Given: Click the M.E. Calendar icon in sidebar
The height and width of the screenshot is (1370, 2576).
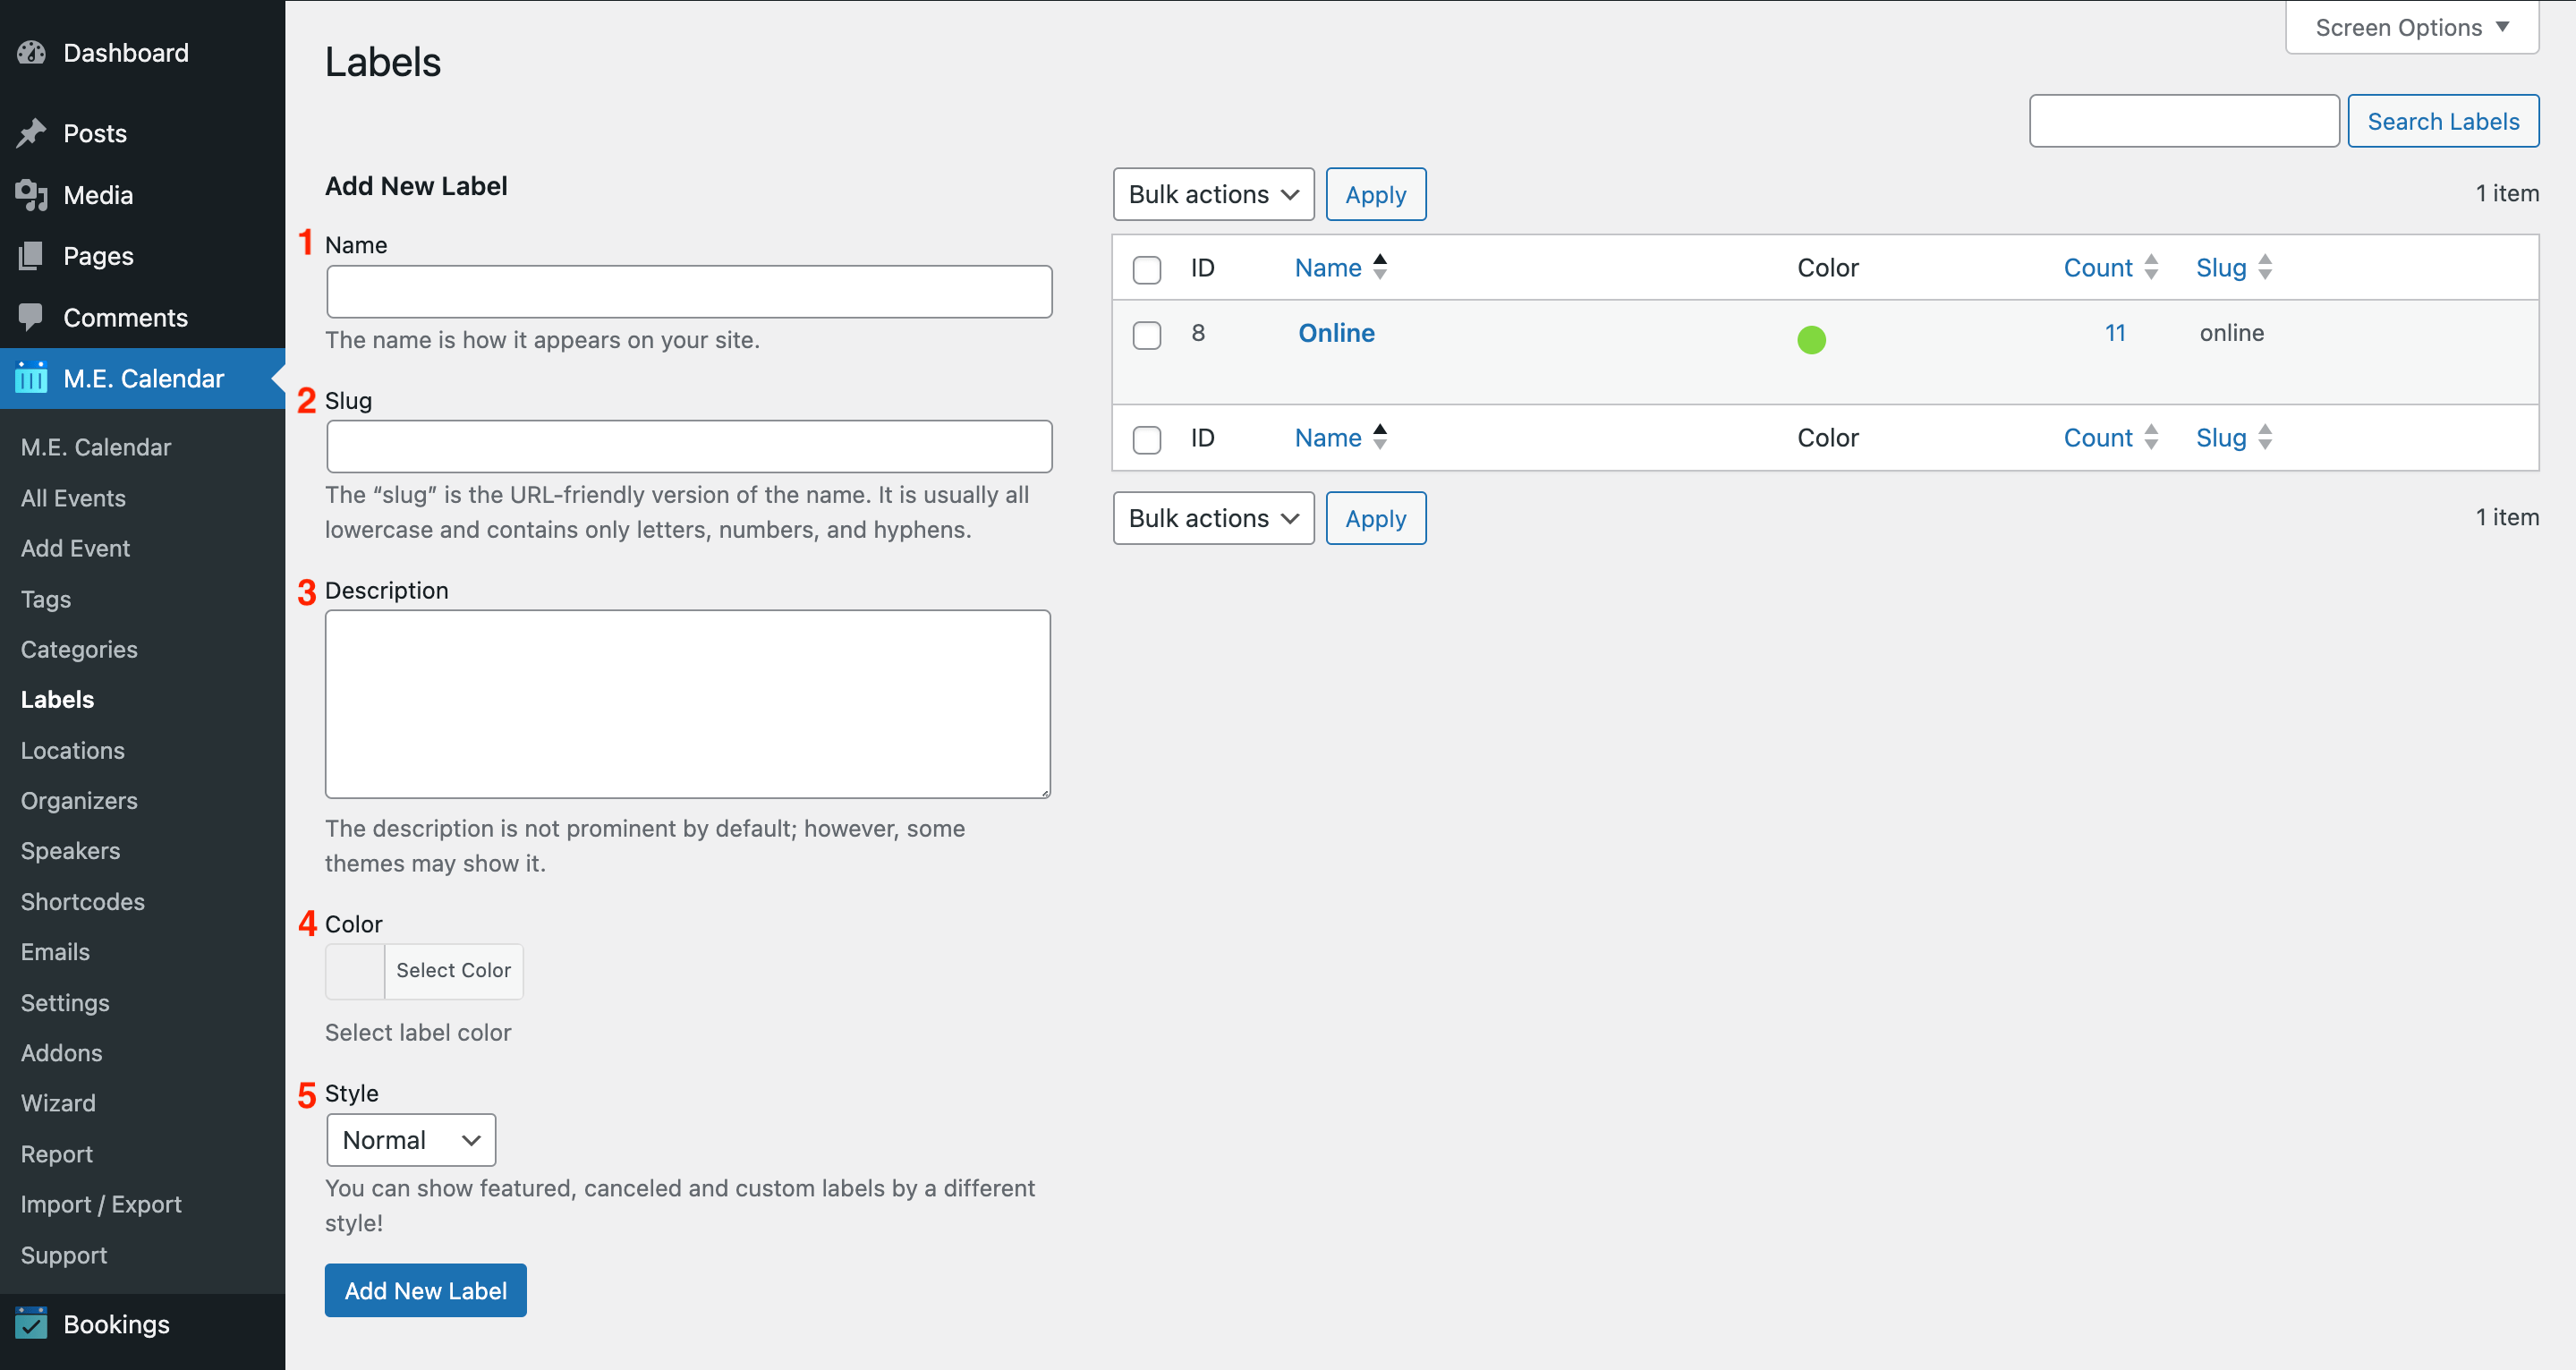Looking at the screenshot, I should [x=30, y=379].
